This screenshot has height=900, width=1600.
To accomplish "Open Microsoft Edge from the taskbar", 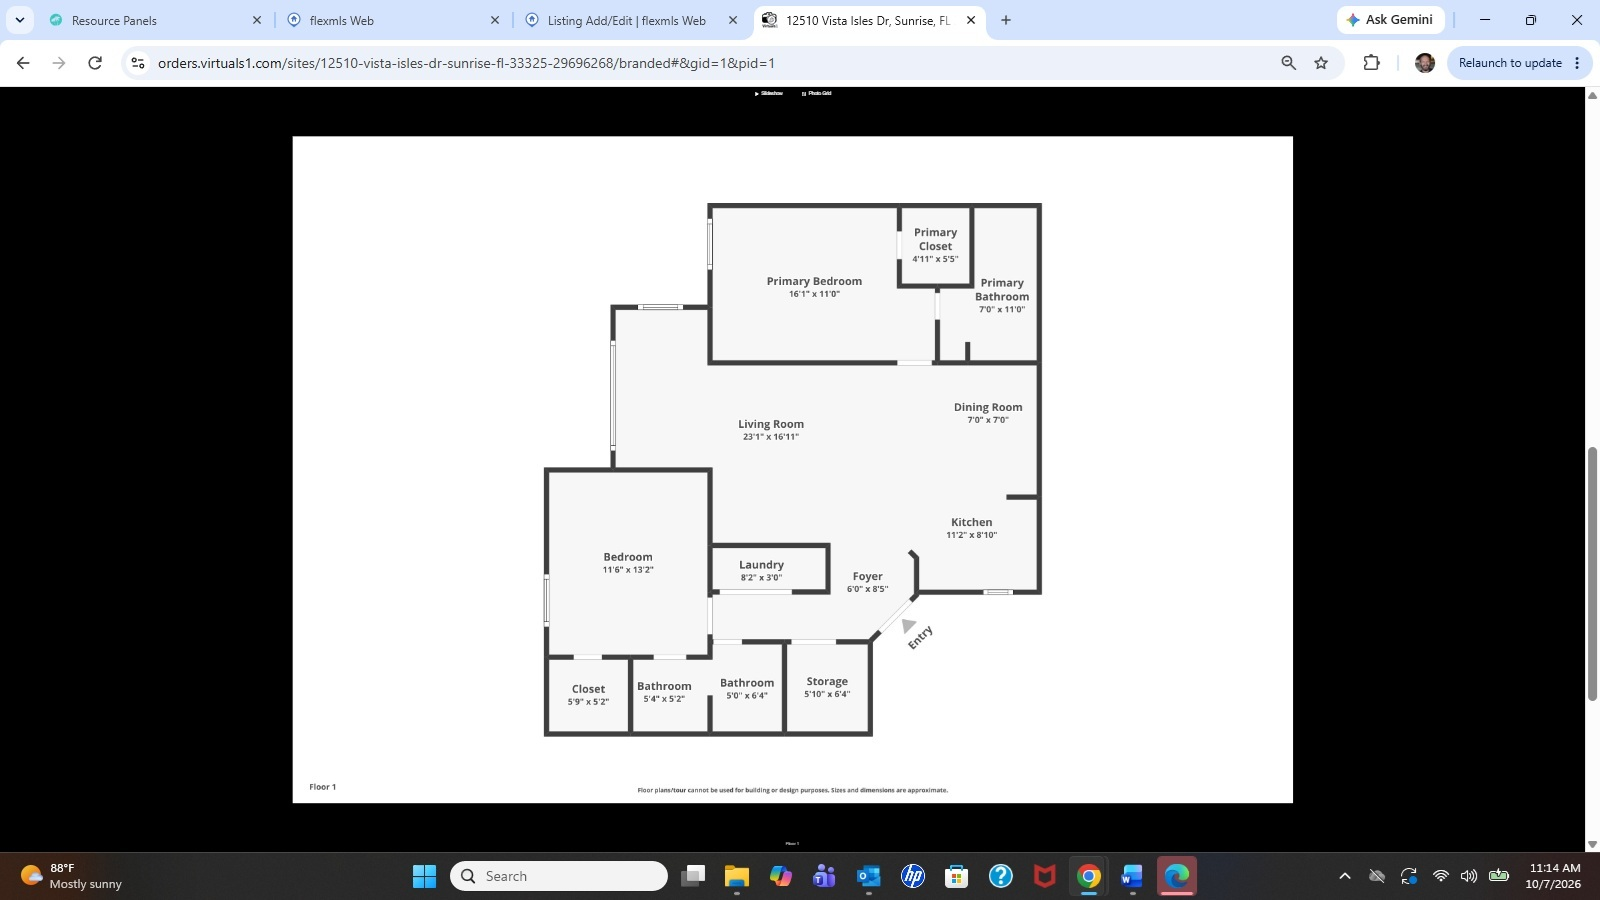I will pyautogui.click(x=1177, y=876).
